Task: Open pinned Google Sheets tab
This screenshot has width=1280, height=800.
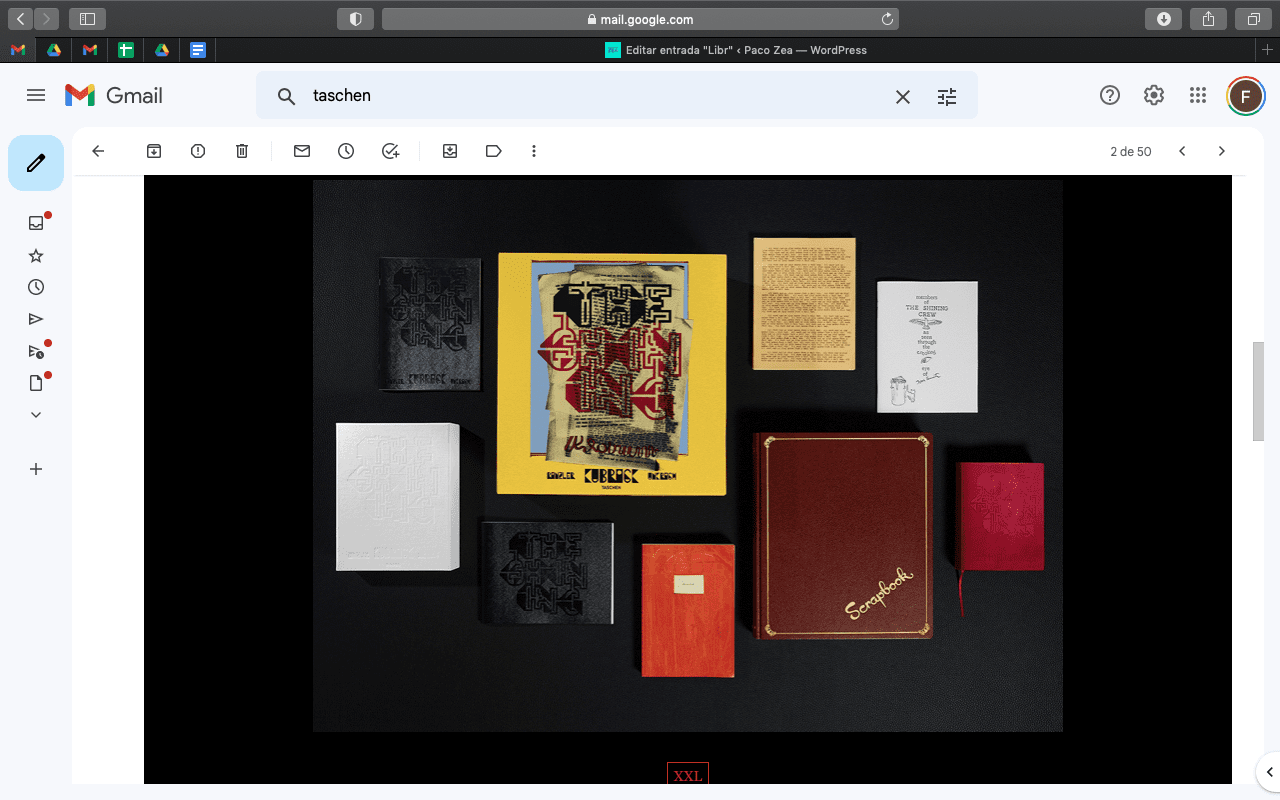Action: click(126, 50)
